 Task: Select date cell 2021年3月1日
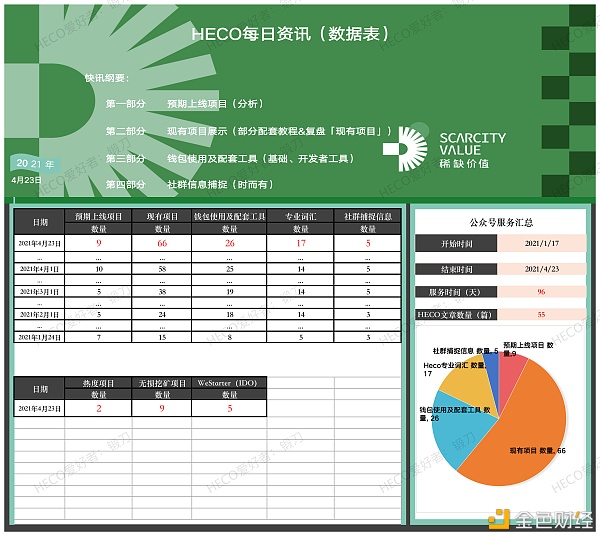(39, 292)
